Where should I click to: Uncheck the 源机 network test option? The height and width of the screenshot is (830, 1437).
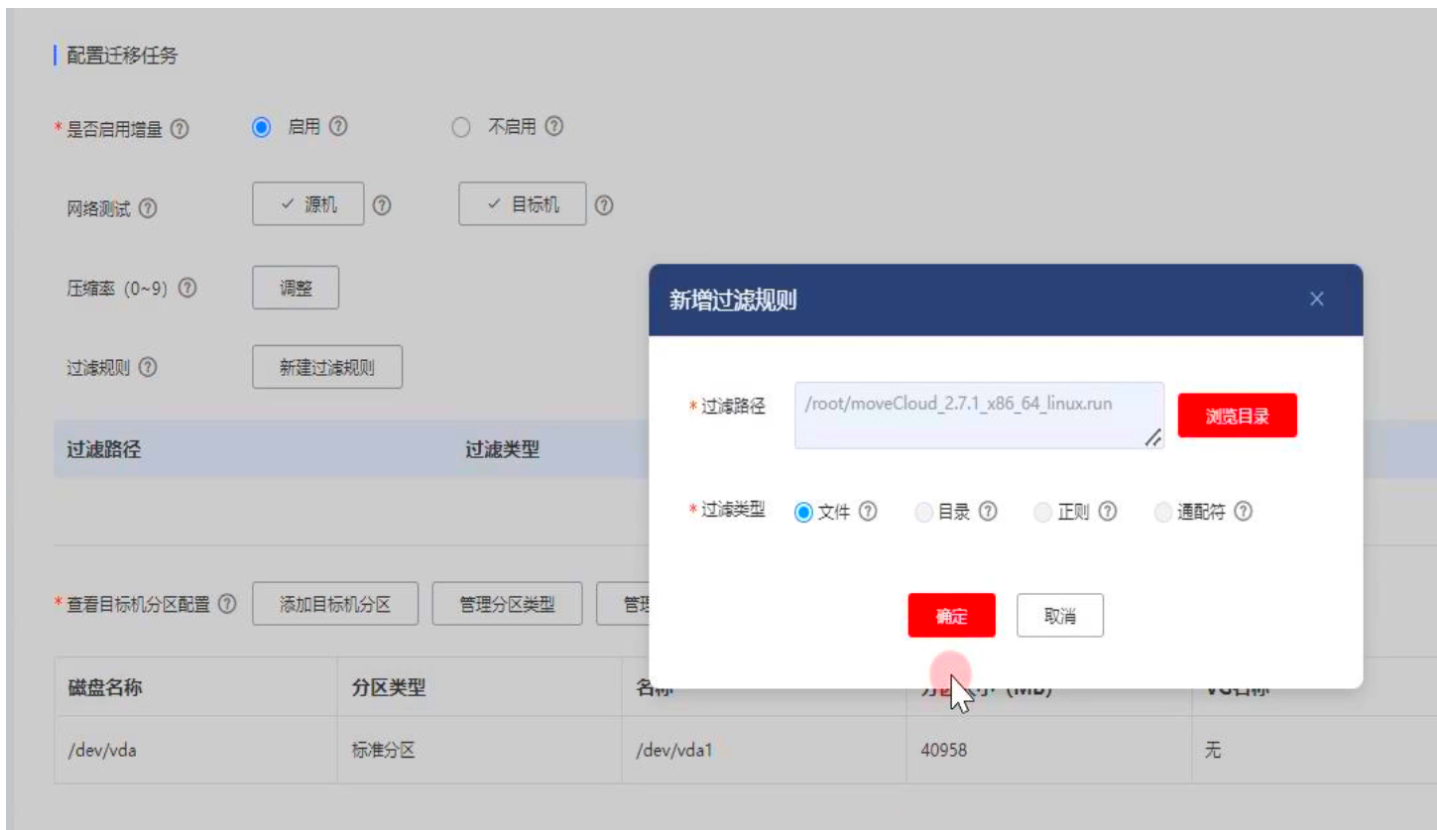(x=310, y=206)
